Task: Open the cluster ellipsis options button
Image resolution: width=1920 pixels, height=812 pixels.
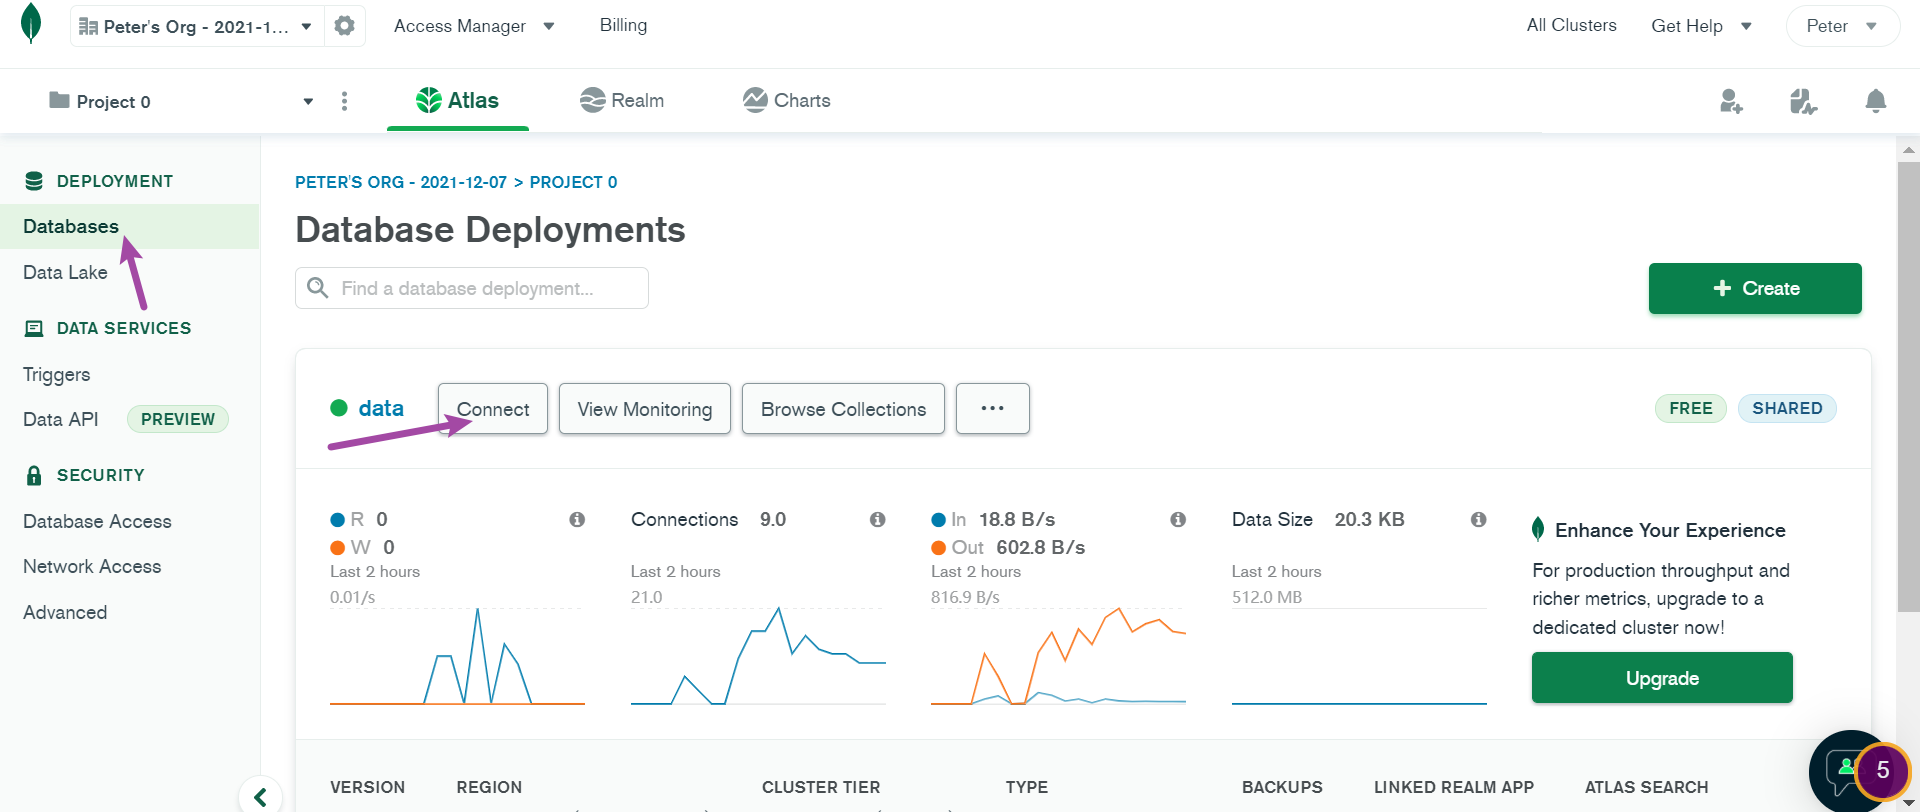Action: tap(993, 408)
